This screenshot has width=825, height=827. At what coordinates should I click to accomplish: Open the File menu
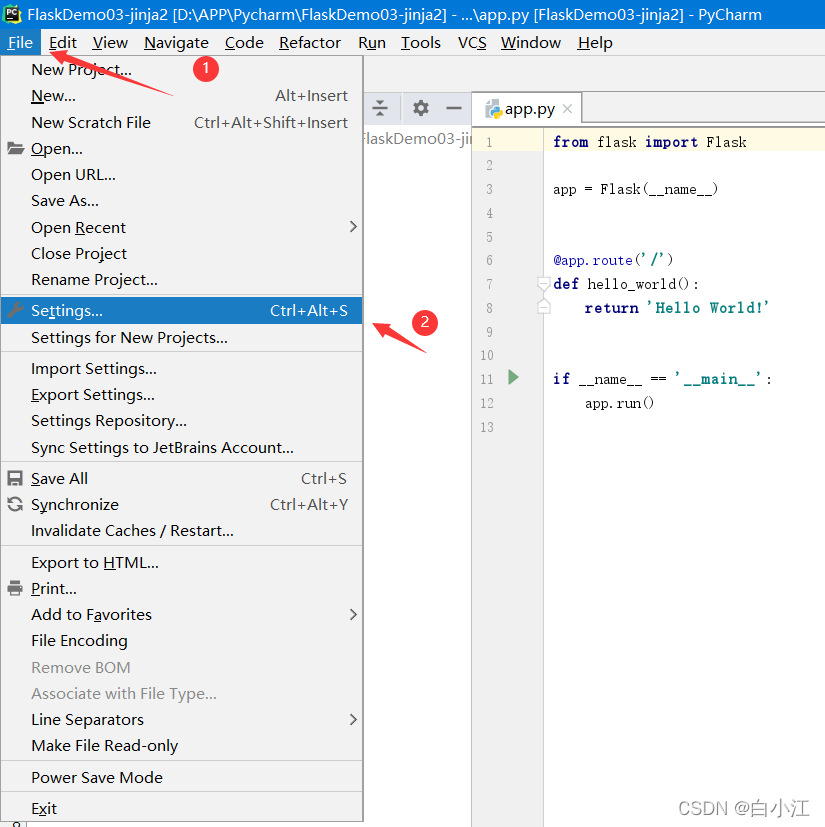[20, 43]
